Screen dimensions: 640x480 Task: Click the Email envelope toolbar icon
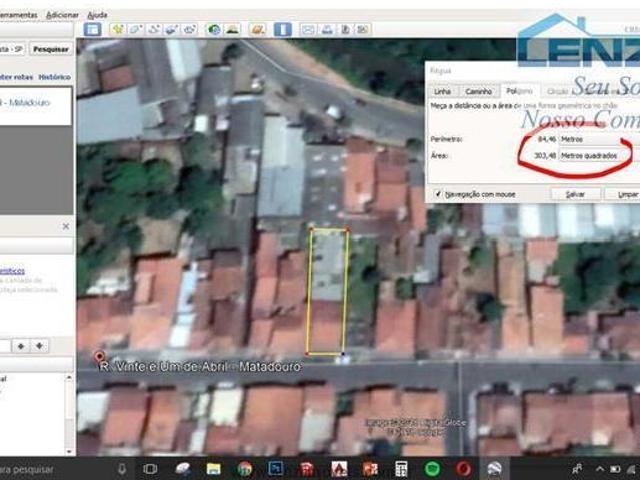tap(308, 29)
